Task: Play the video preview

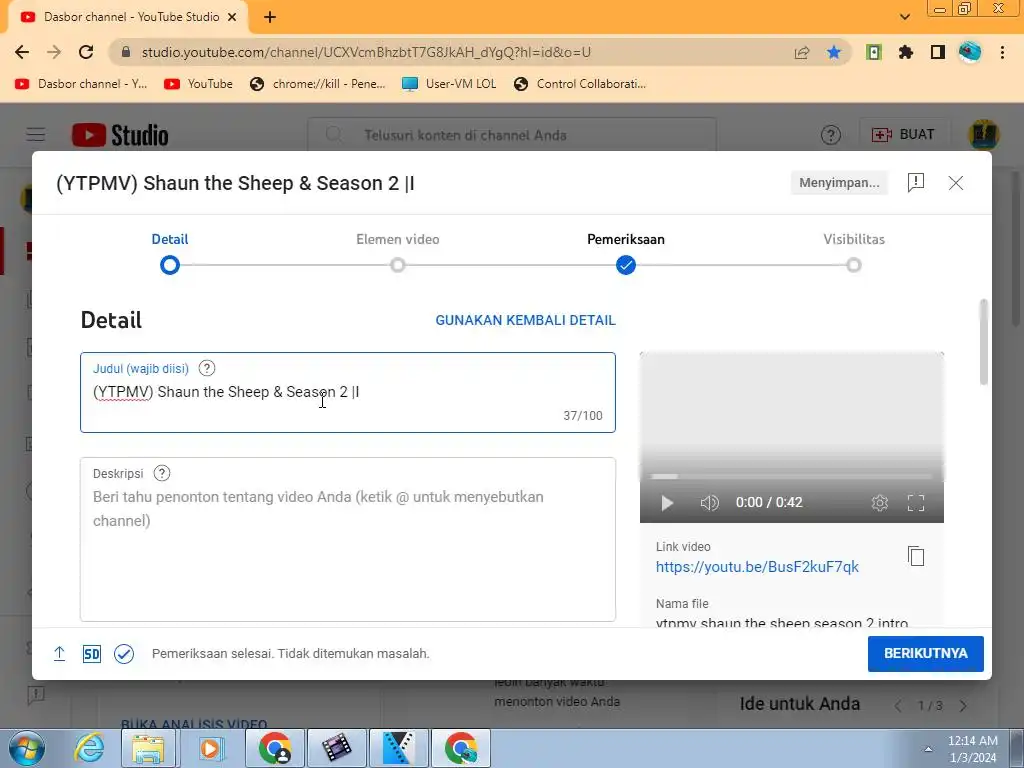Action: click(x=667, y=503)
